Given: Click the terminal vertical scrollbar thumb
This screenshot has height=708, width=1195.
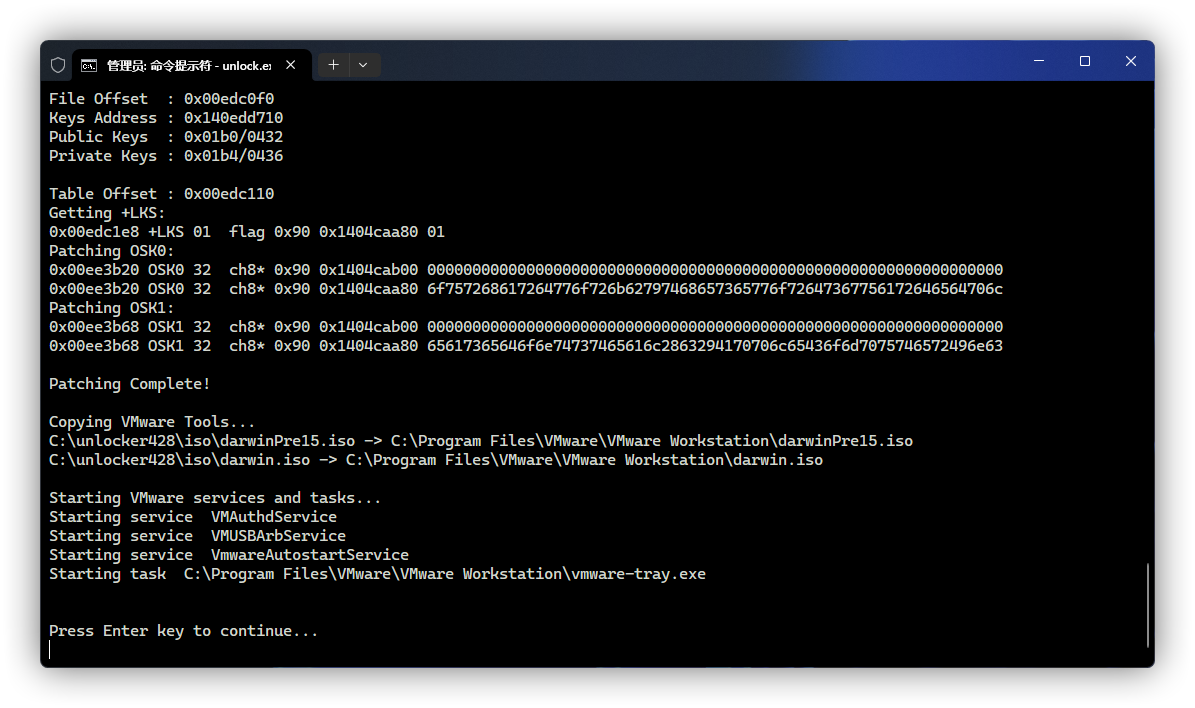Looking at the screenshot, I should pos(1147,605).
